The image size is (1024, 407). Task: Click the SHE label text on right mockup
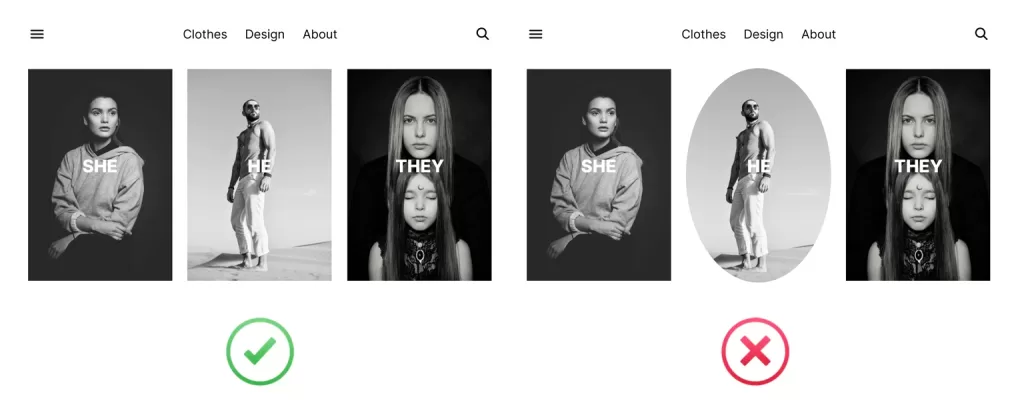click(x=599, y=167)
